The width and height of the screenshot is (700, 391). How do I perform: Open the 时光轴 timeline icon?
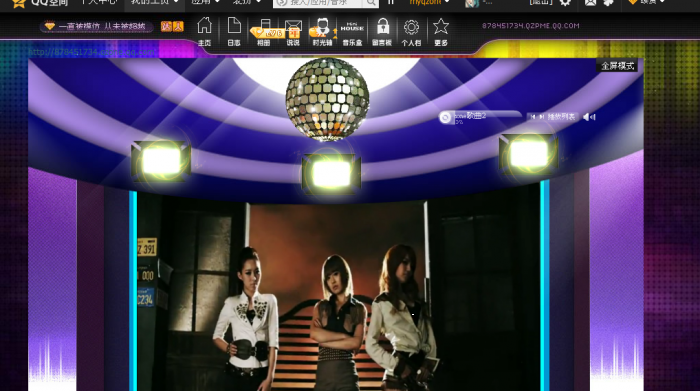[322, 31]
